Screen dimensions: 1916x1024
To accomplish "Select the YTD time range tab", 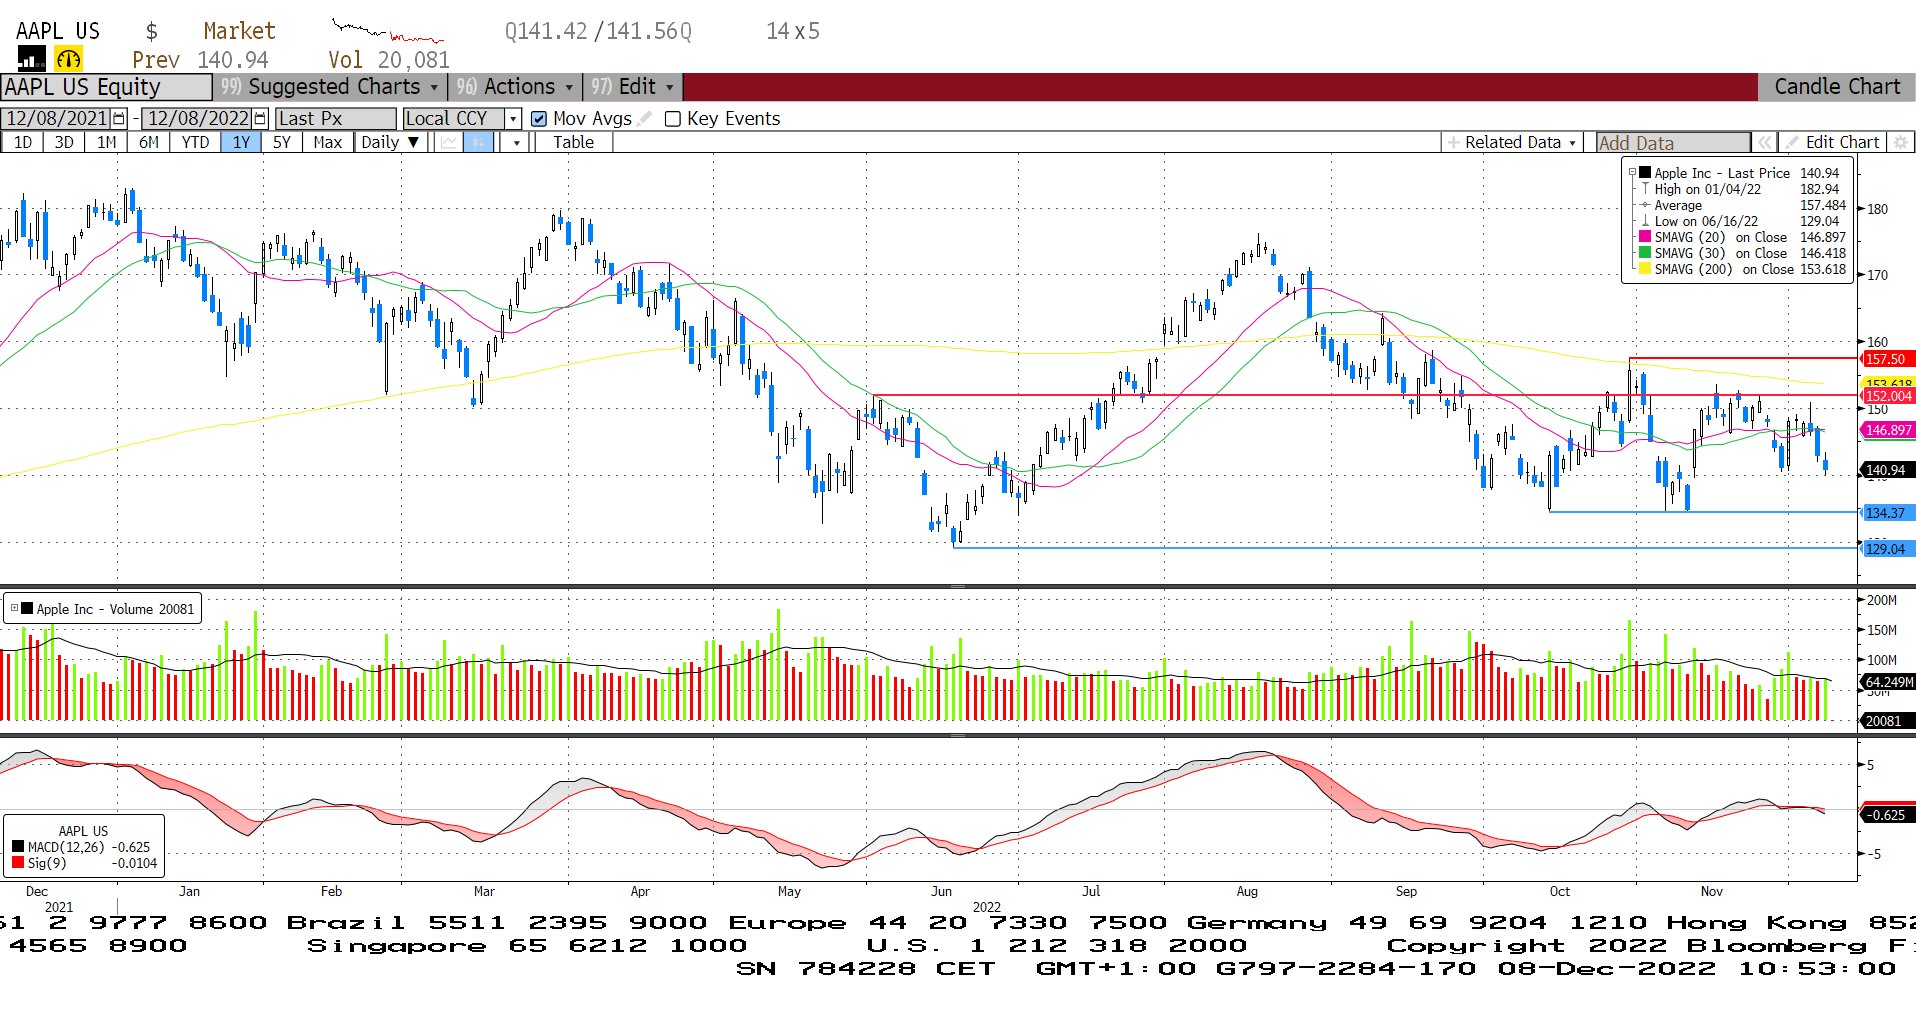I will (196, 142).
